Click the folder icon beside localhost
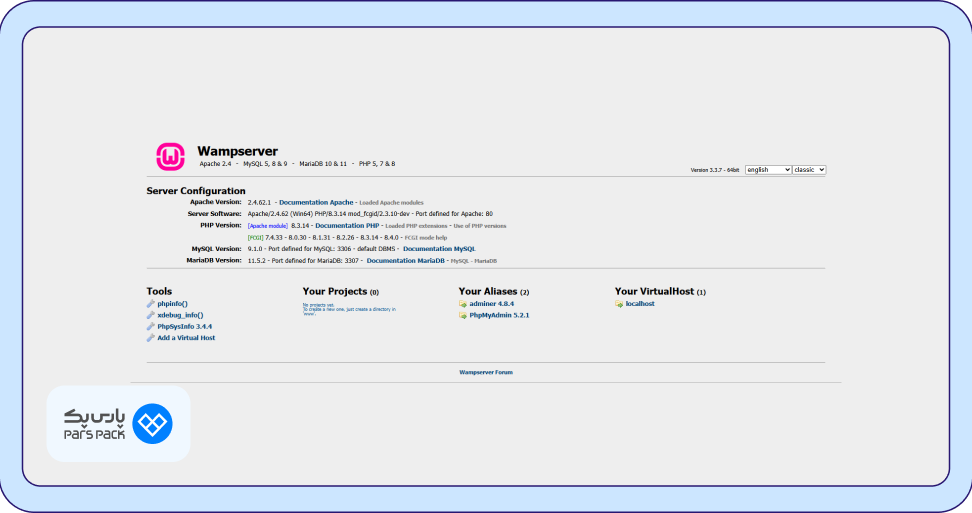This screenshot has height=513, width=972. [x=619, y=304]
